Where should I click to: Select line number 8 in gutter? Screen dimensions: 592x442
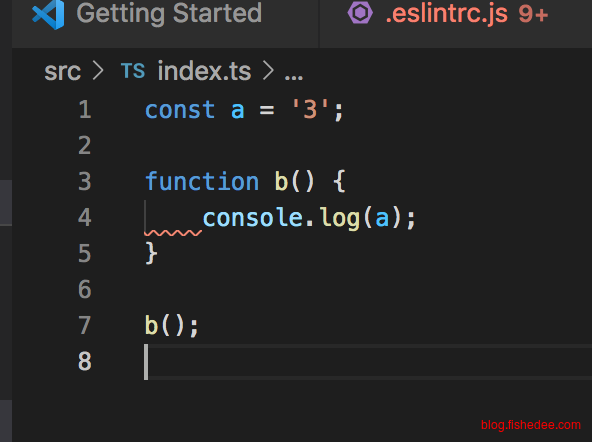(x=85, y=361)
